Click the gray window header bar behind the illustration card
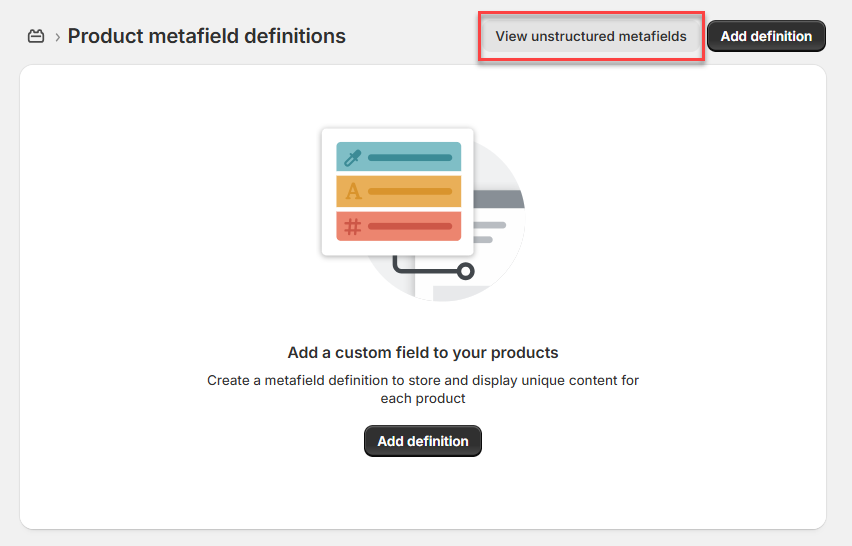This screenshot has width=852, height=546. click(498, 200)
